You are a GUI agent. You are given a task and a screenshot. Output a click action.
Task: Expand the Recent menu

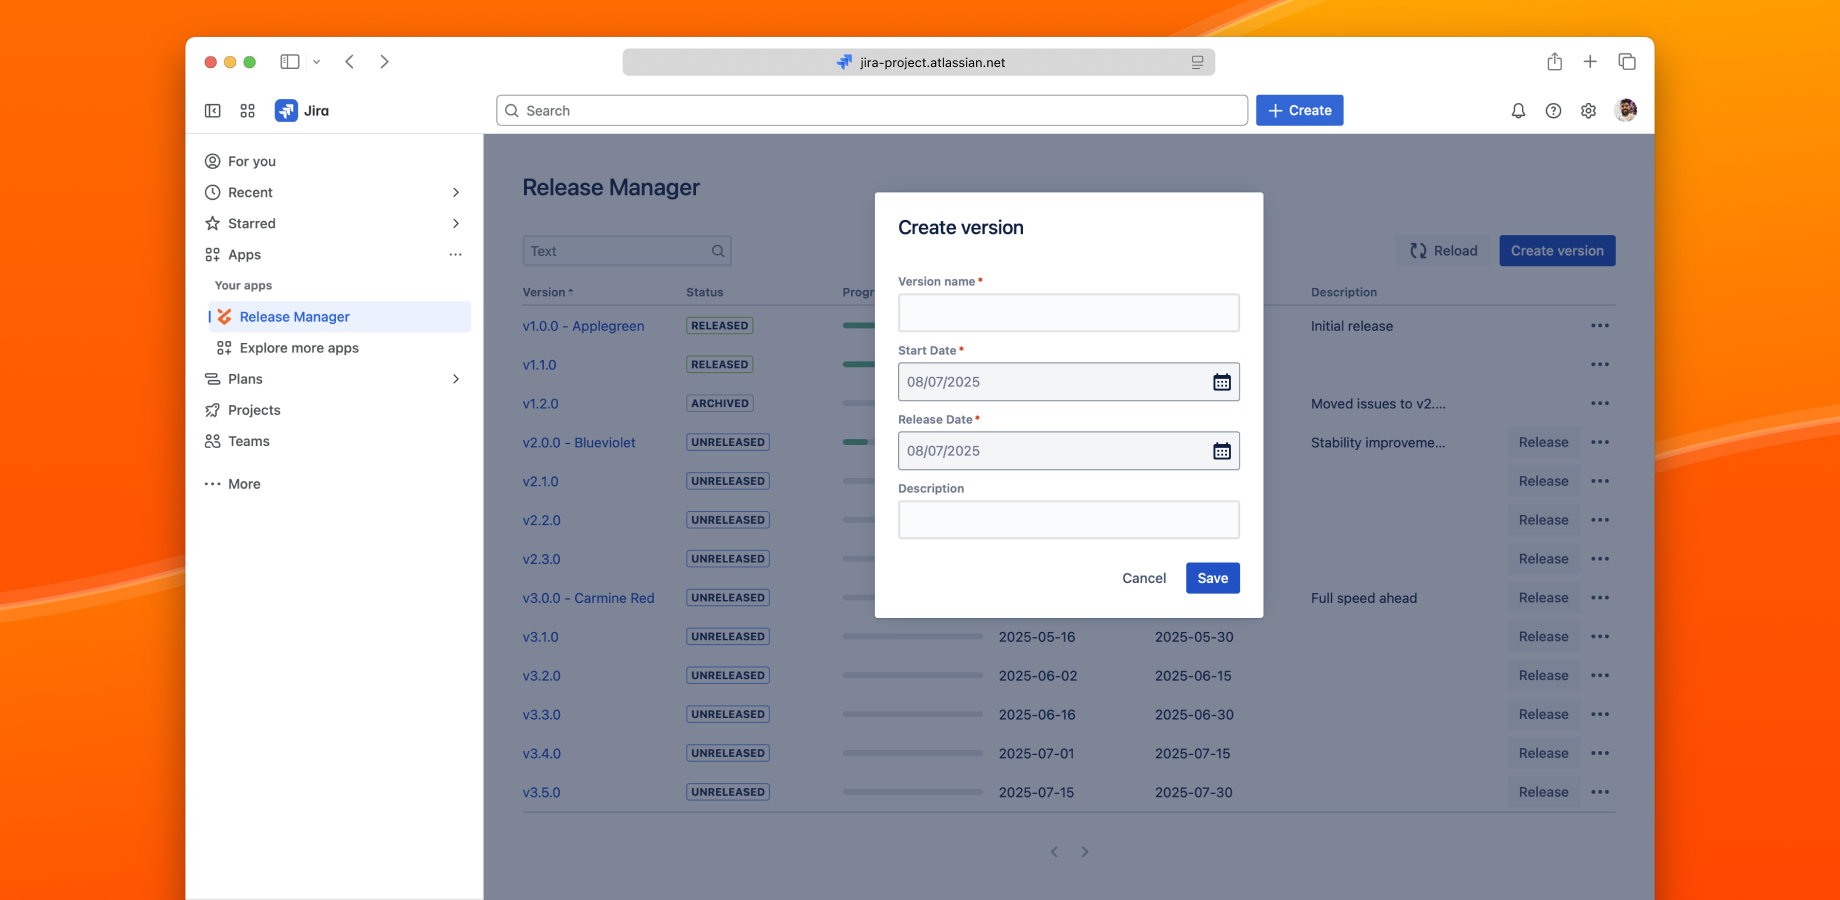click(456, 192)
